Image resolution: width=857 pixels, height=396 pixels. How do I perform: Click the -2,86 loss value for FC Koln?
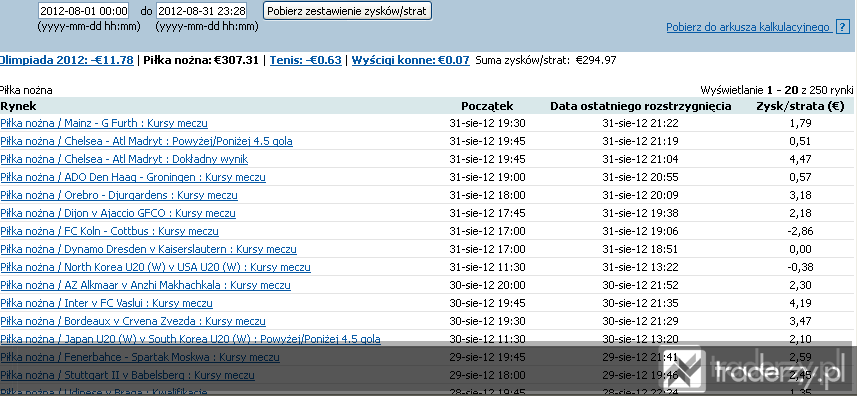(800, 232)
